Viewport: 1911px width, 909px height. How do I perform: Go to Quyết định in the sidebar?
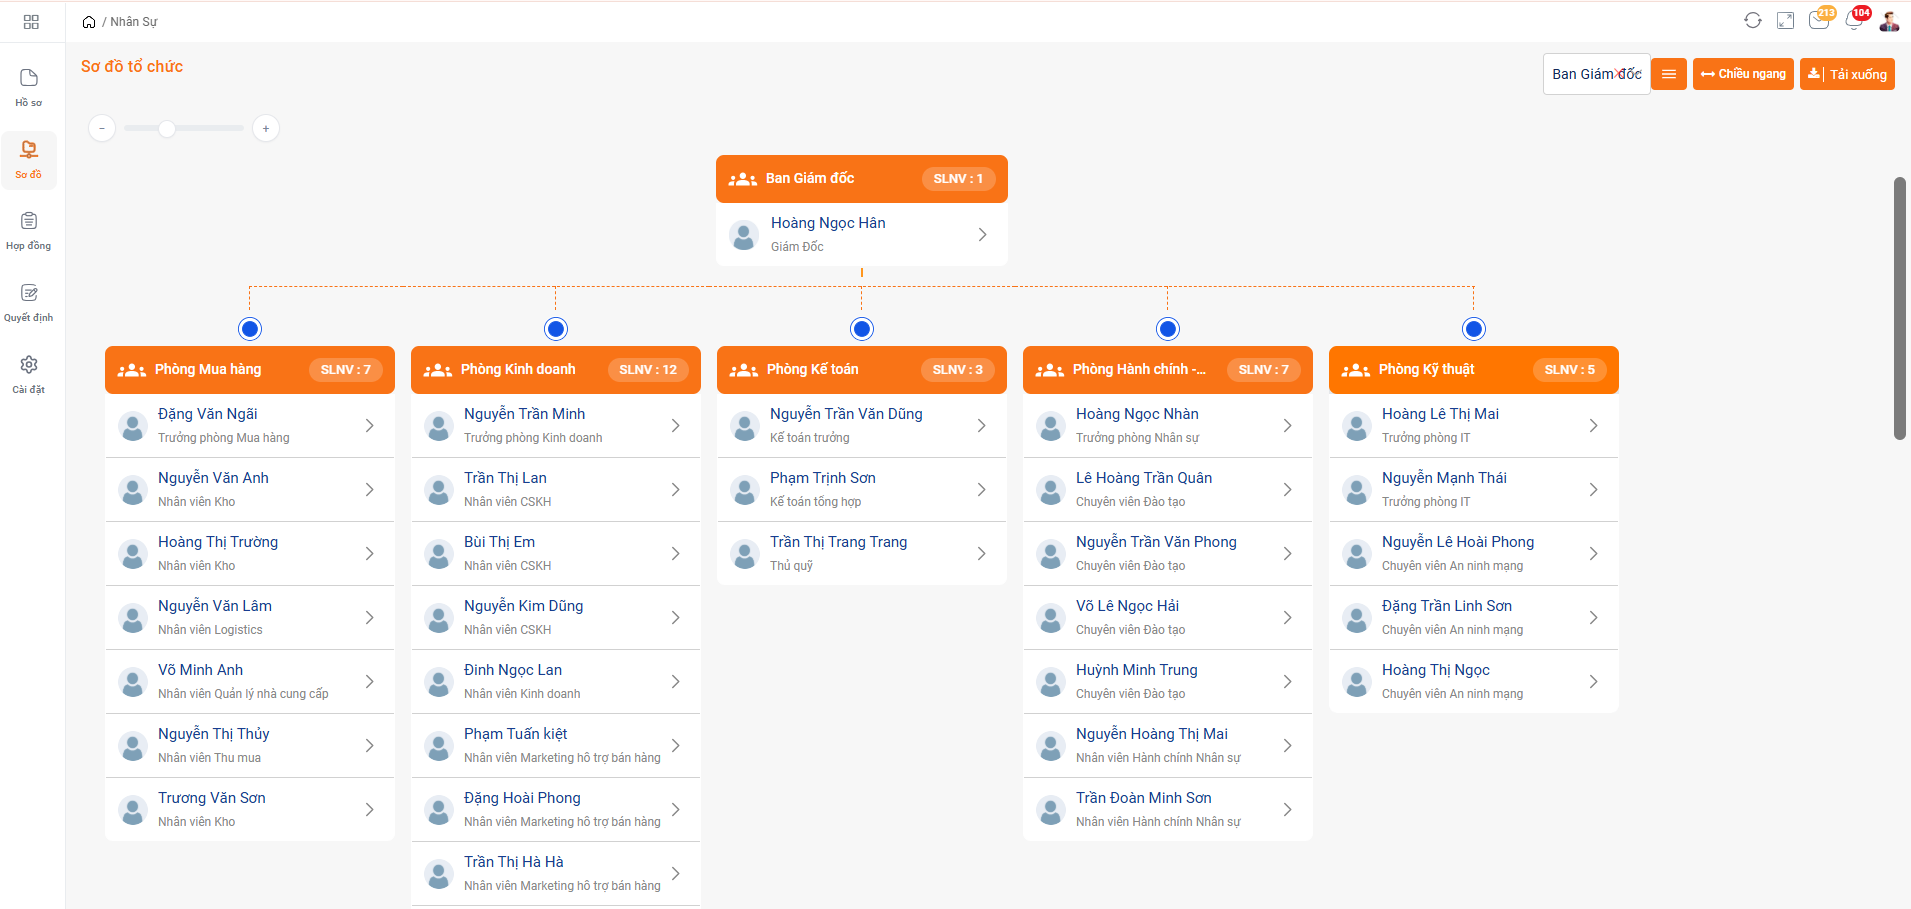tap(29, 302)
